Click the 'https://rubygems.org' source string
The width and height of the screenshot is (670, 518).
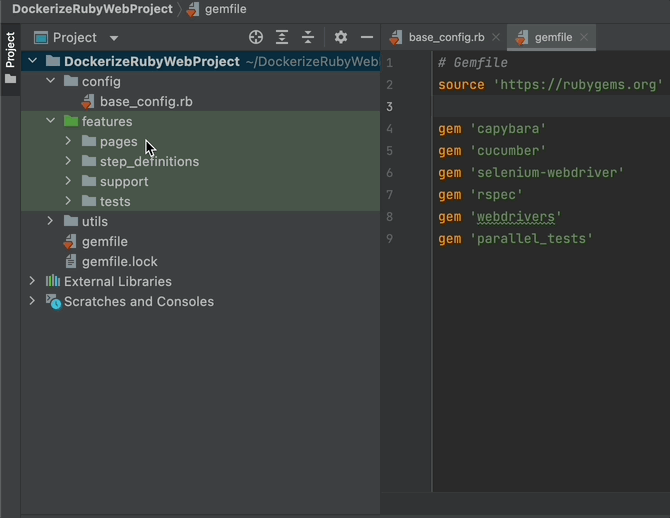point(578,85)
